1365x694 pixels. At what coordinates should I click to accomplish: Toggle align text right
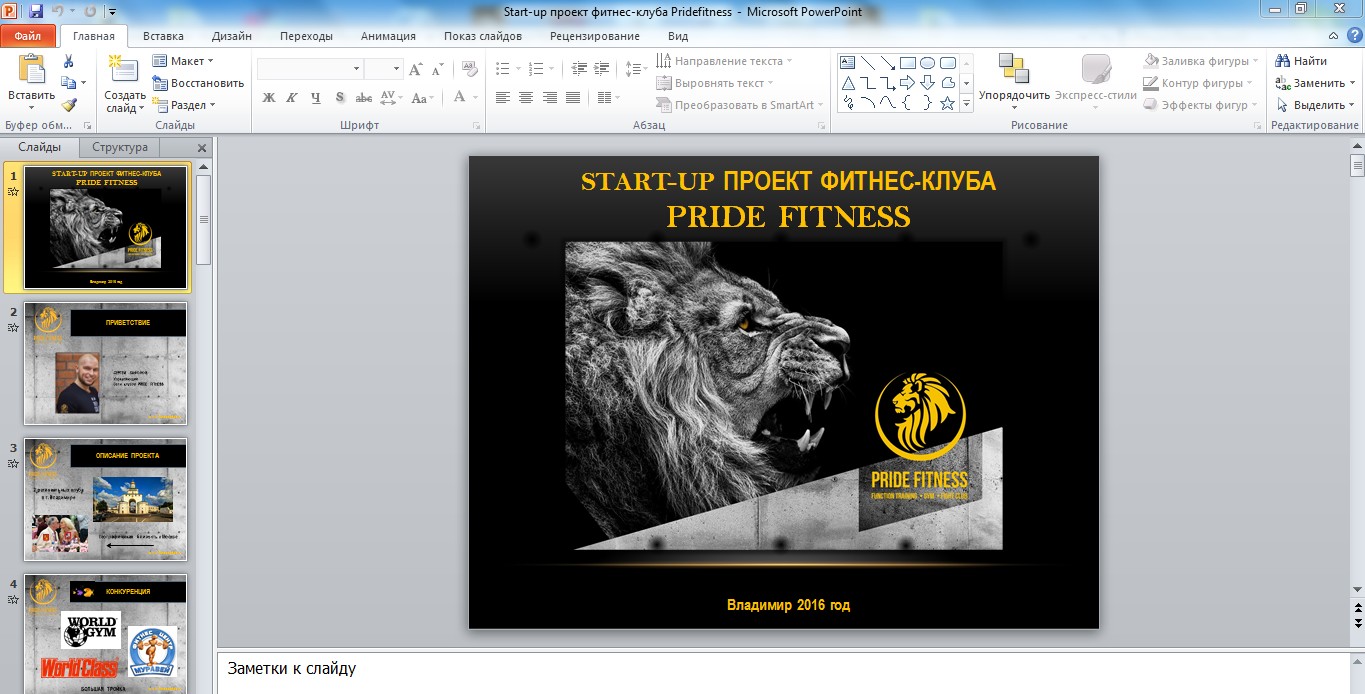(x=549, y=97)
